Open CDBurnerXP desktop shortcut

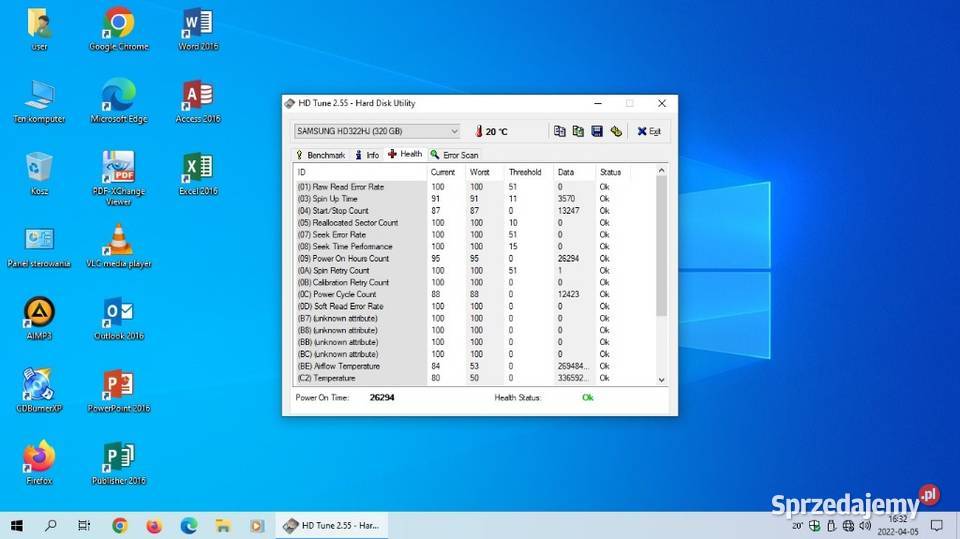click(39, 391)
